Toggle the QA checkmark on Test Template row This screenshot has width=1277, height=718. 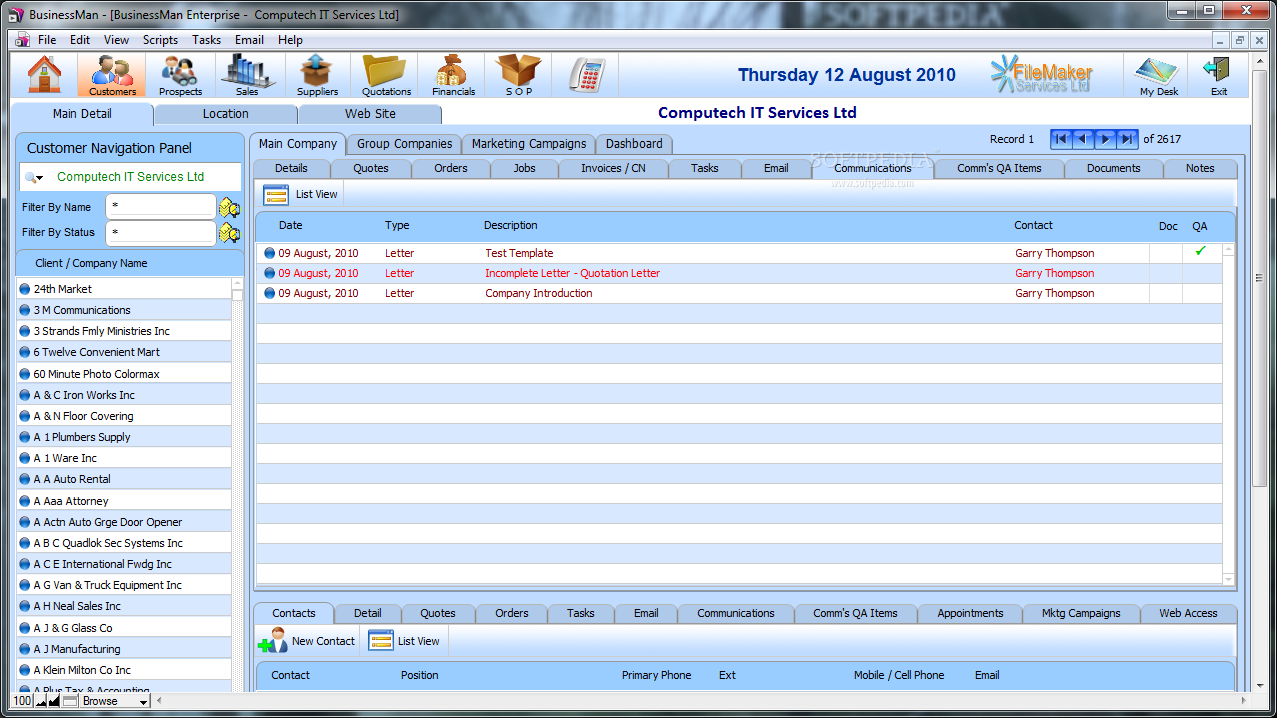(1200, 252)
